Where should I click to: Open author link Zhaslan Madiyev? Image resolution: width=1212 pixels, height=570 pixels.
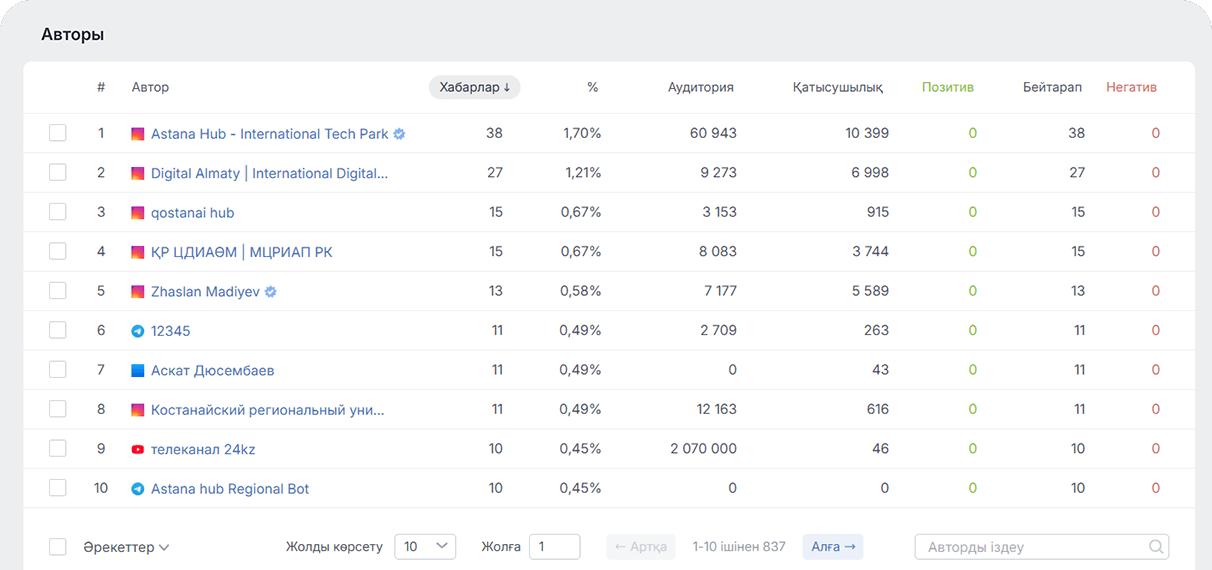(205, 292)
